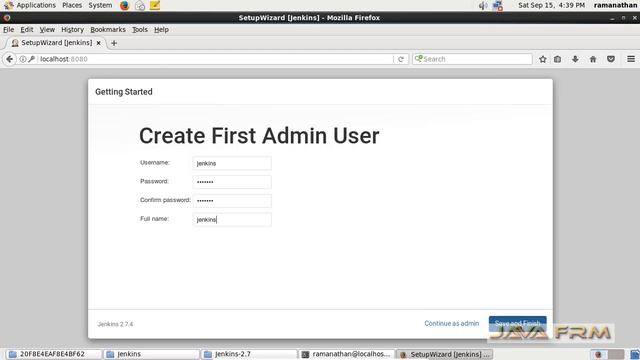Open the mail launcher icon in top panel
The height and width of the screenshot is (360, 640).
(140, 5)
